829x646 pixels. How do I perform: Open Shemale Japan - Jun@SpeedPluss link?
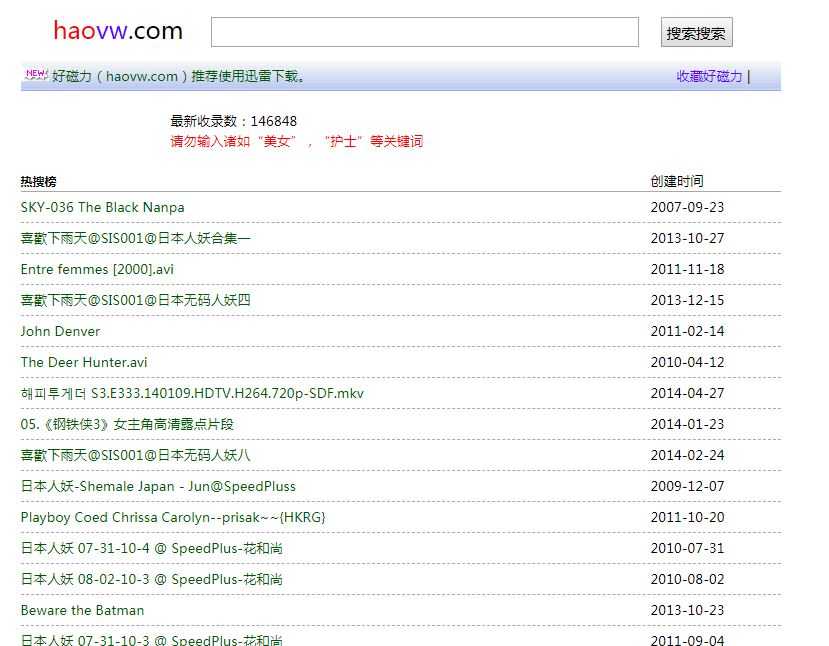[x=158, y=486]
